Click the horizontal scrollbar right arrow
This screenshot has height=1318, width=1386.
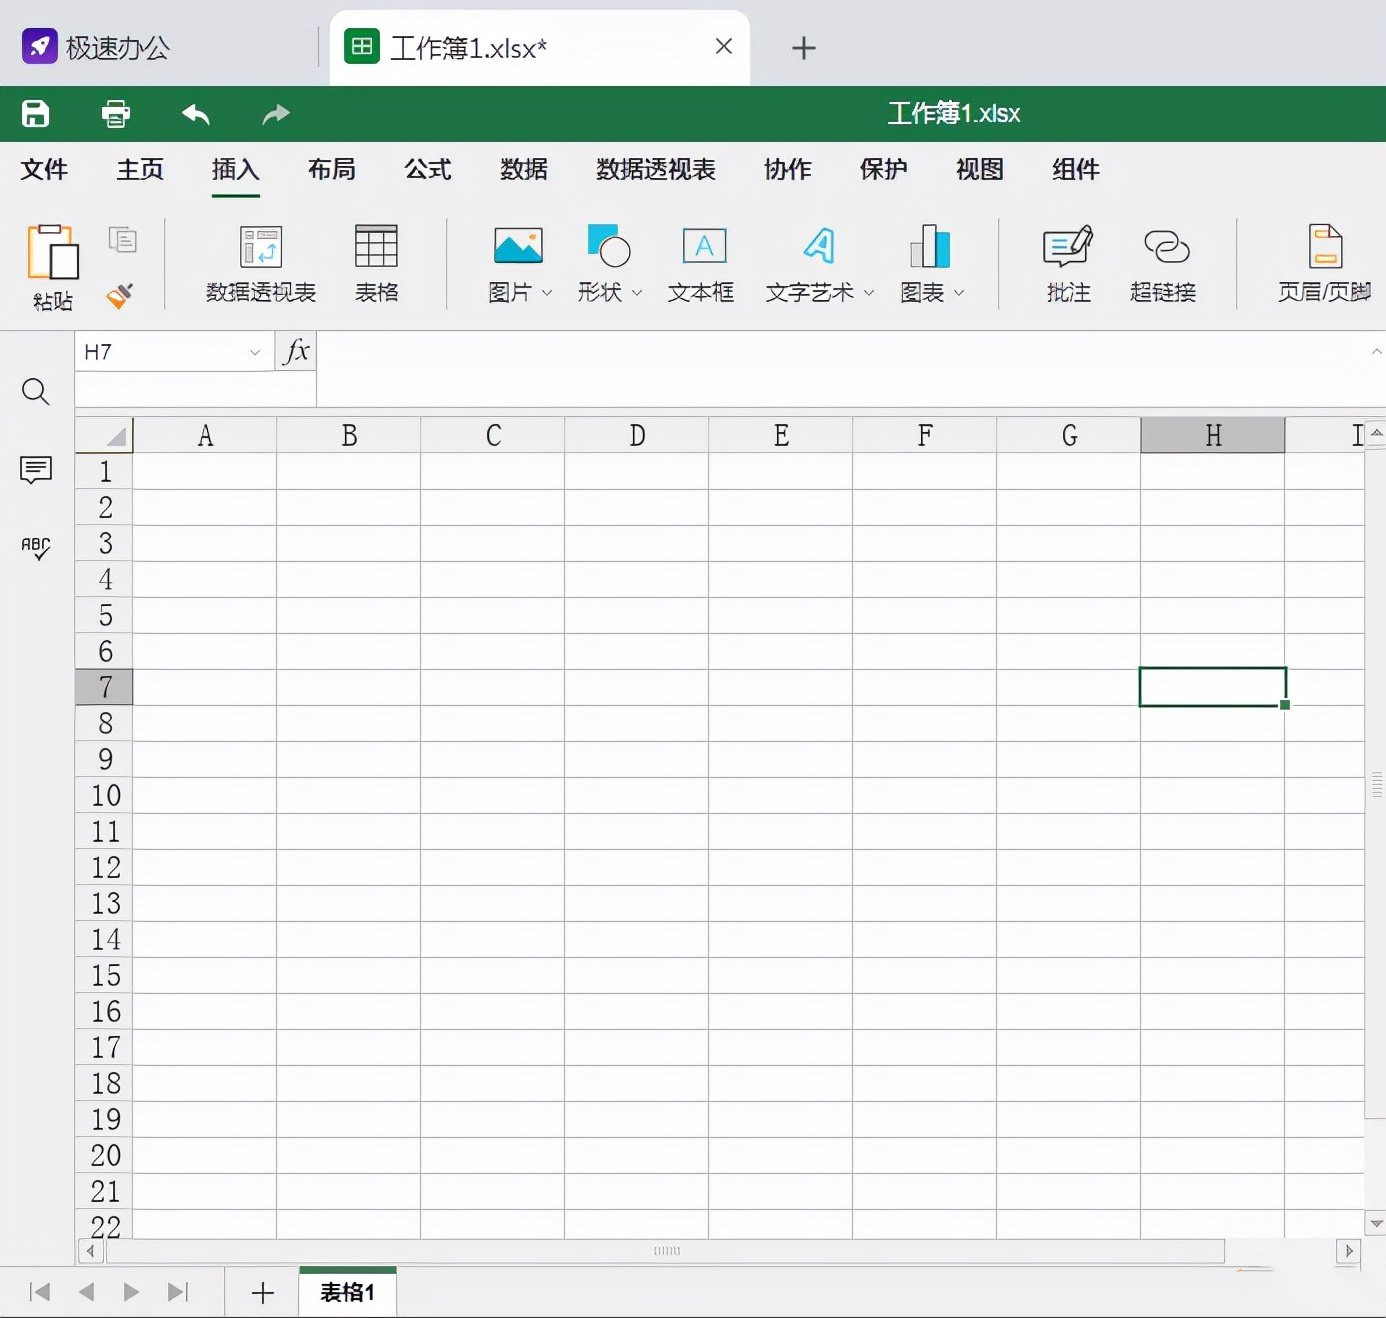(x=1348, y=1251)
